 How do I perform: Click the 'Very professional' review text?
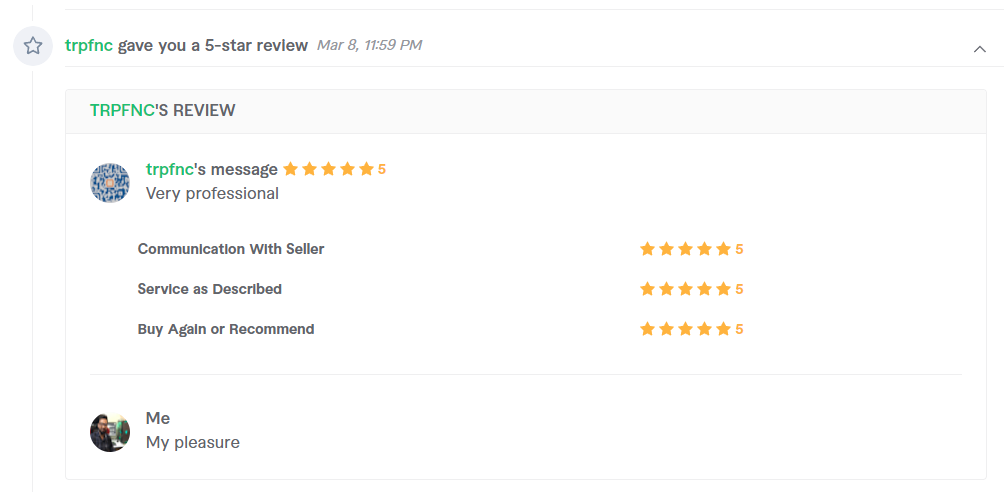coord(212,193)
